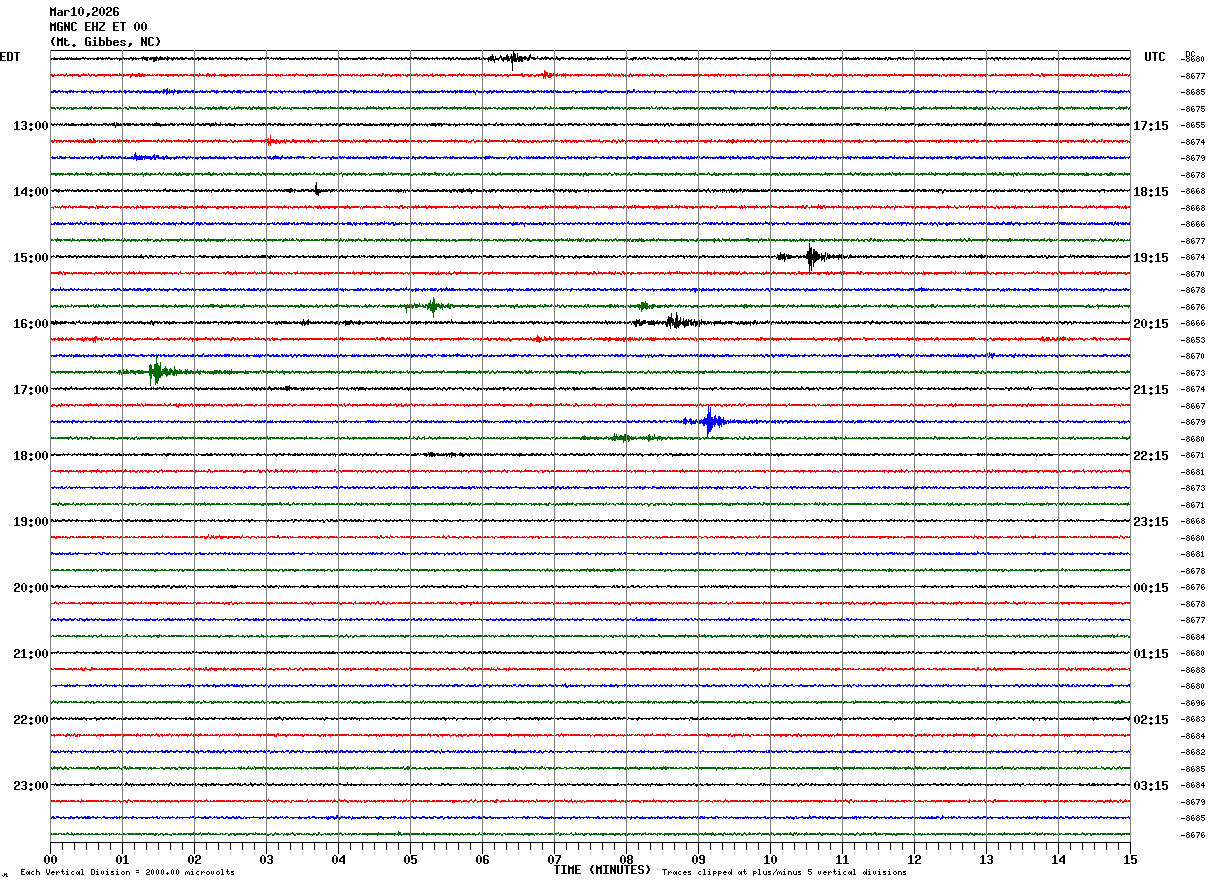
Task: Click the 03:15 UTC time label
Action: click(1150, 786)
